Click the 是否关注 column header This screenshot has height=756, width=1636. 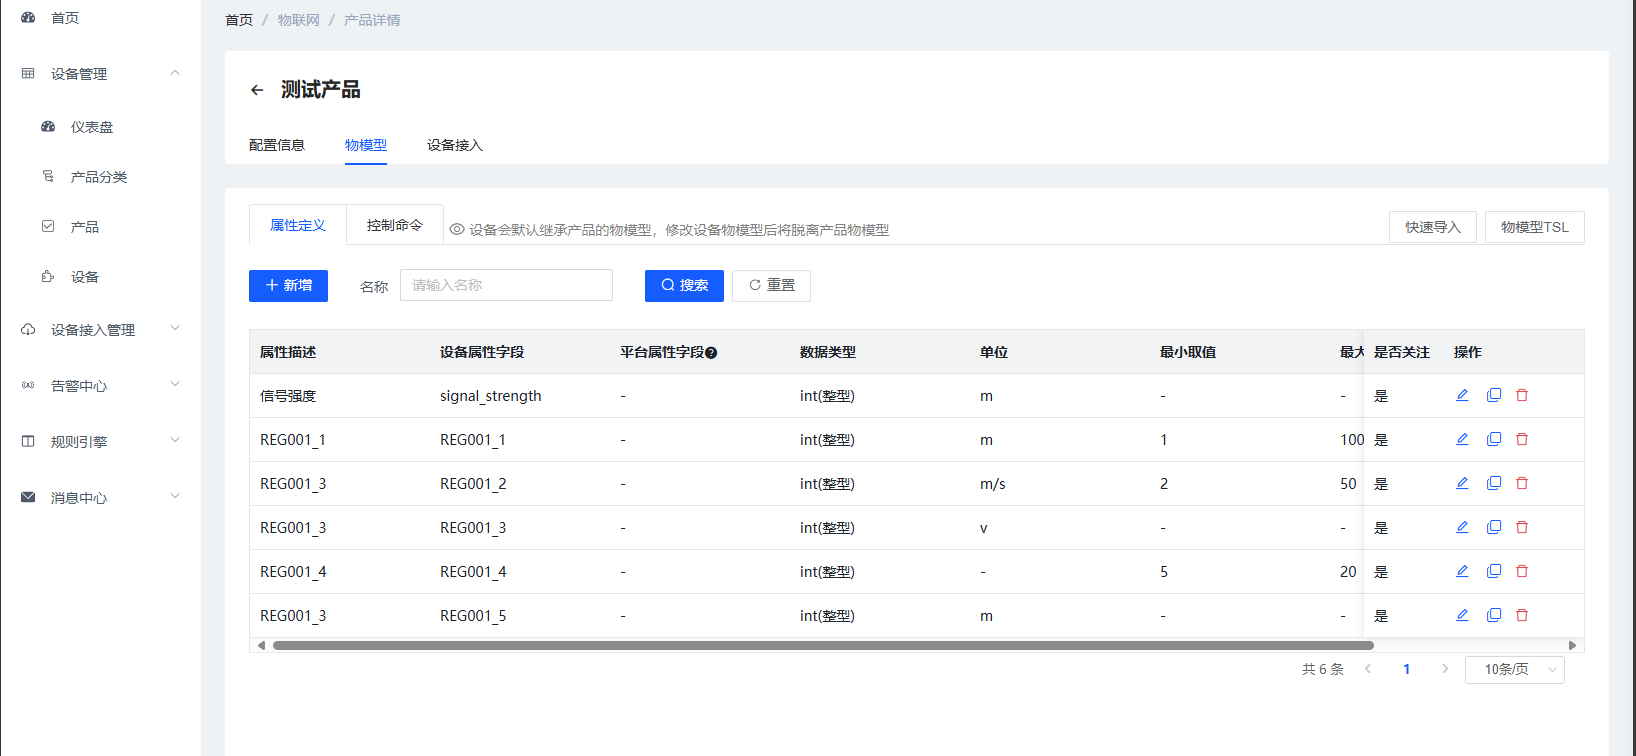(1402, 352)
